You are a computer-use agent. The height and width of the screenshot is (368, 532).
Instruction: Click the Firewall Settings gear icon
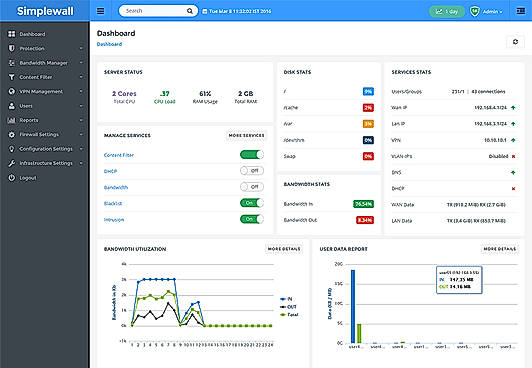coord(12,135)
